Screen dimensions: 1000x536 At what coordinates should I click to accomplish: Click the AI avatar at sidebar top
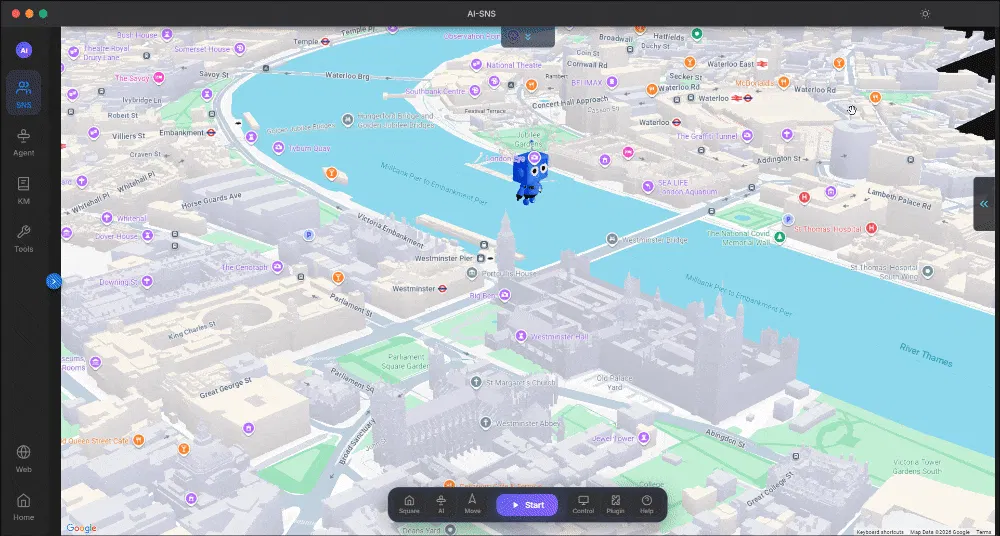pyautogui.click(x=24, y=50)
